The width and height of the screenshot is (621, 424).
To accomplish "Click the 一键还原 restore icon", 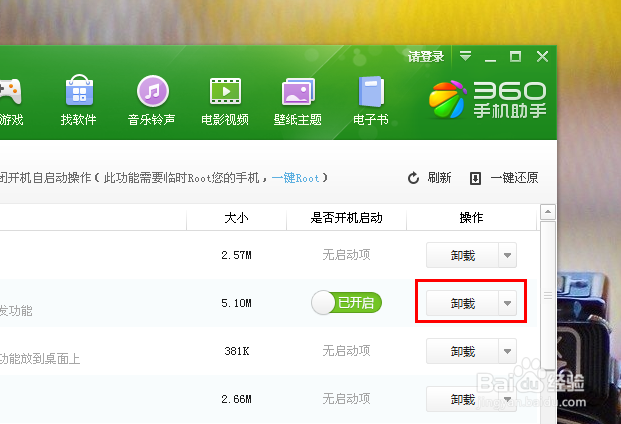I will pyautogui.click(x=475, y=178).
